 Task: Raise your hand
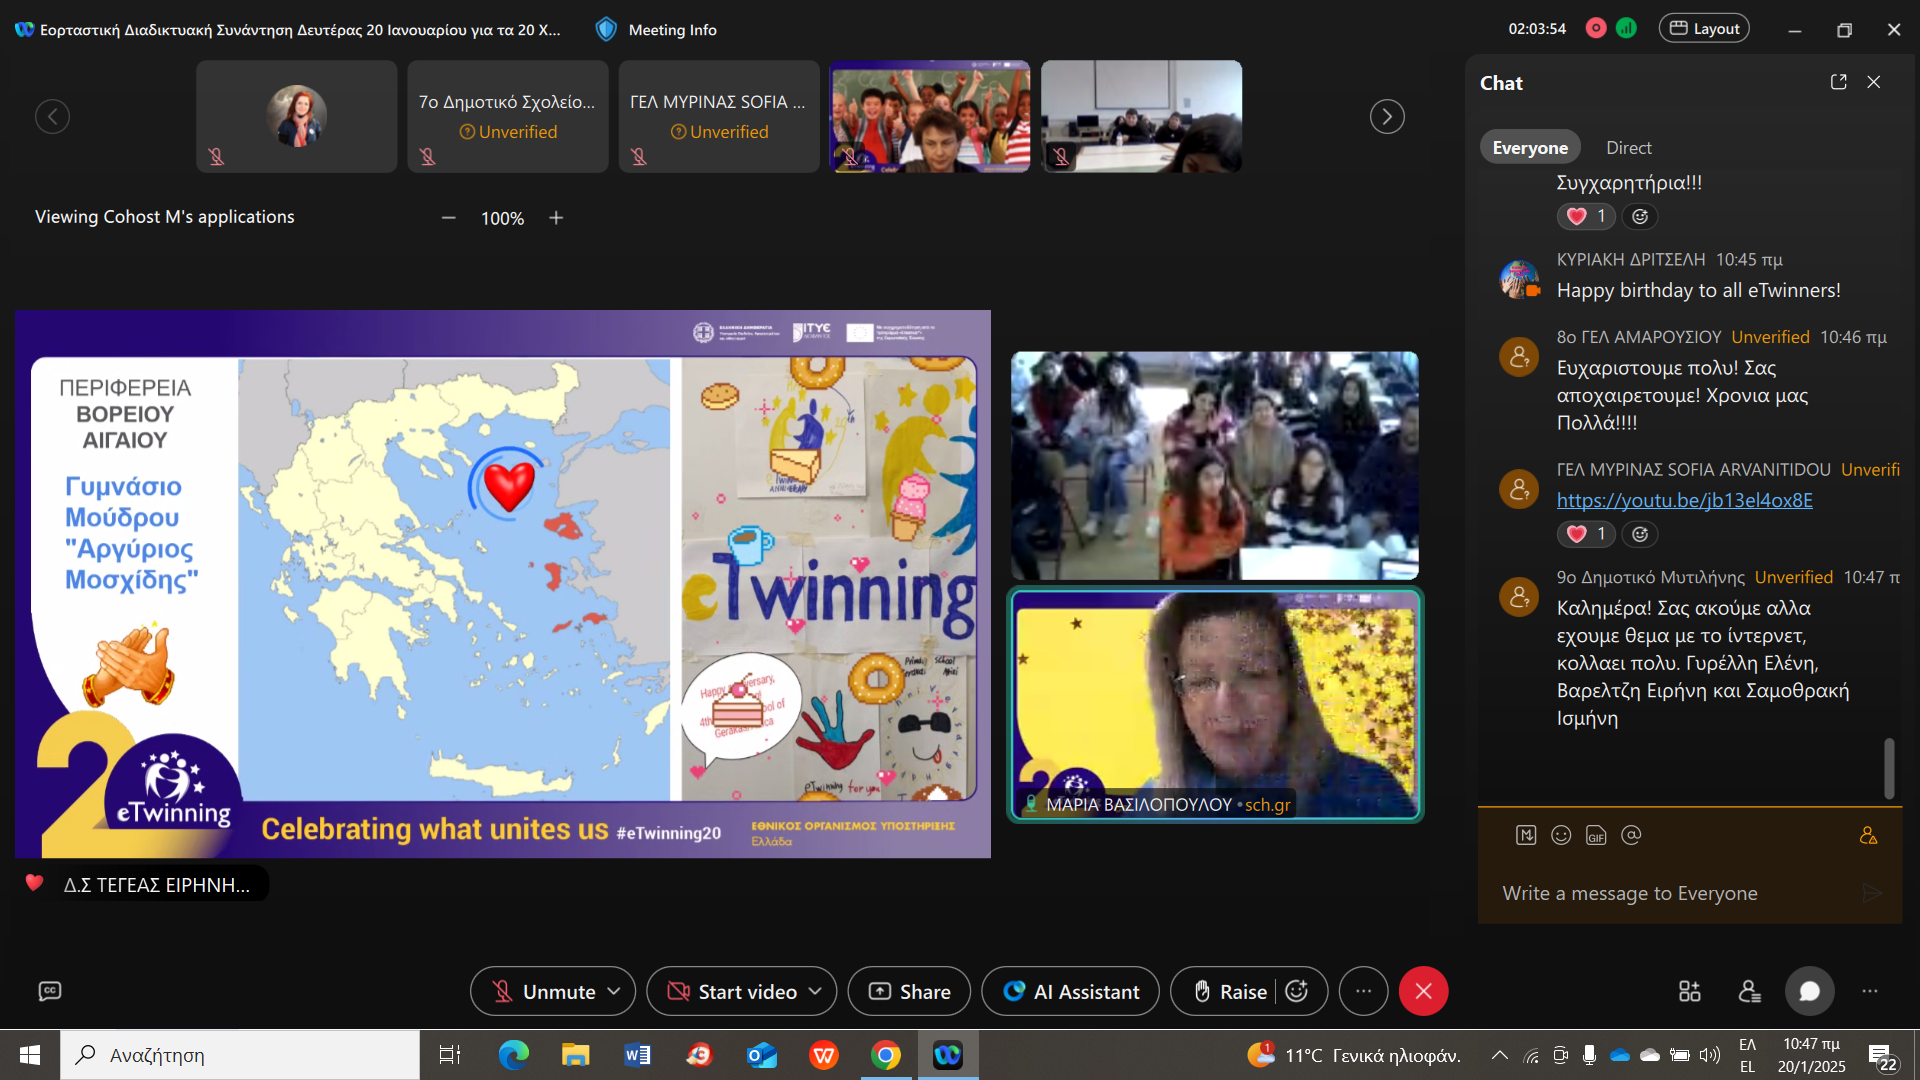[x=1231, y=991]
